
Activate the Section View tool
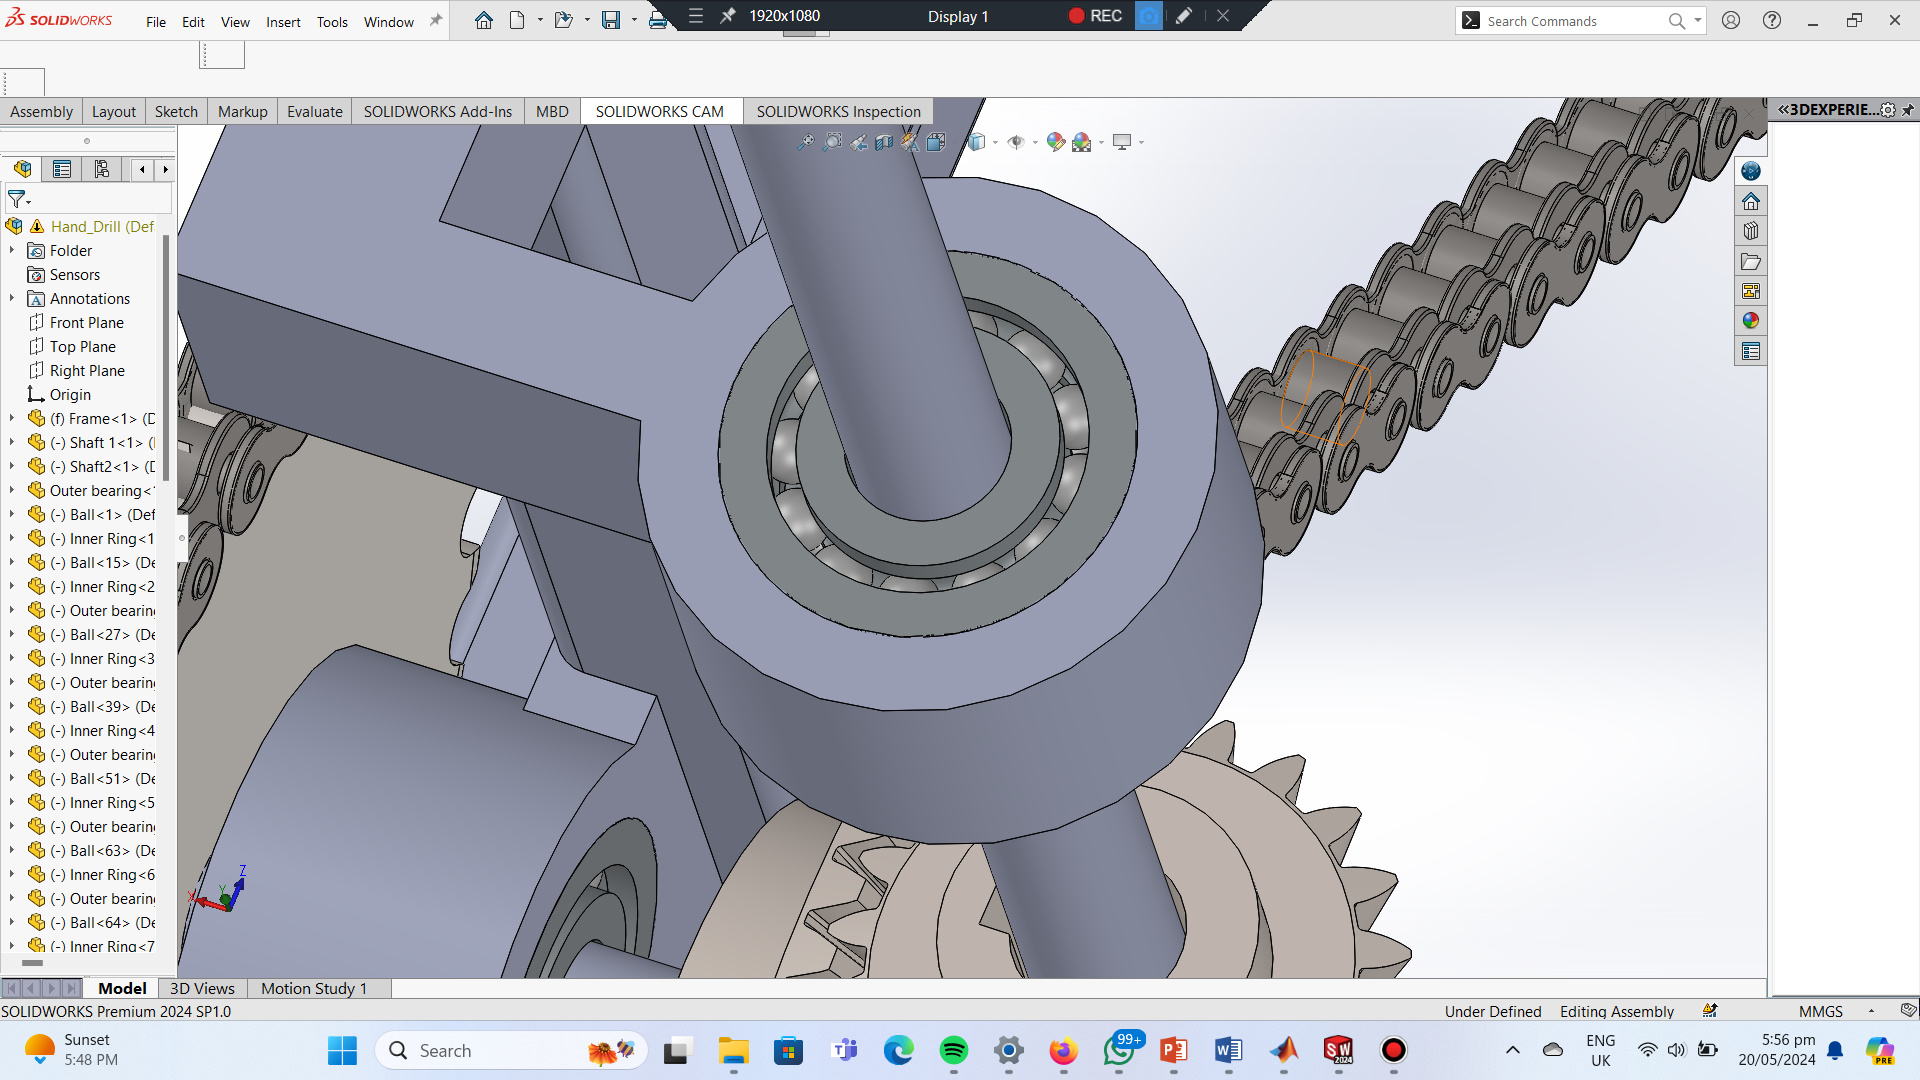click(x=884, y=142)
